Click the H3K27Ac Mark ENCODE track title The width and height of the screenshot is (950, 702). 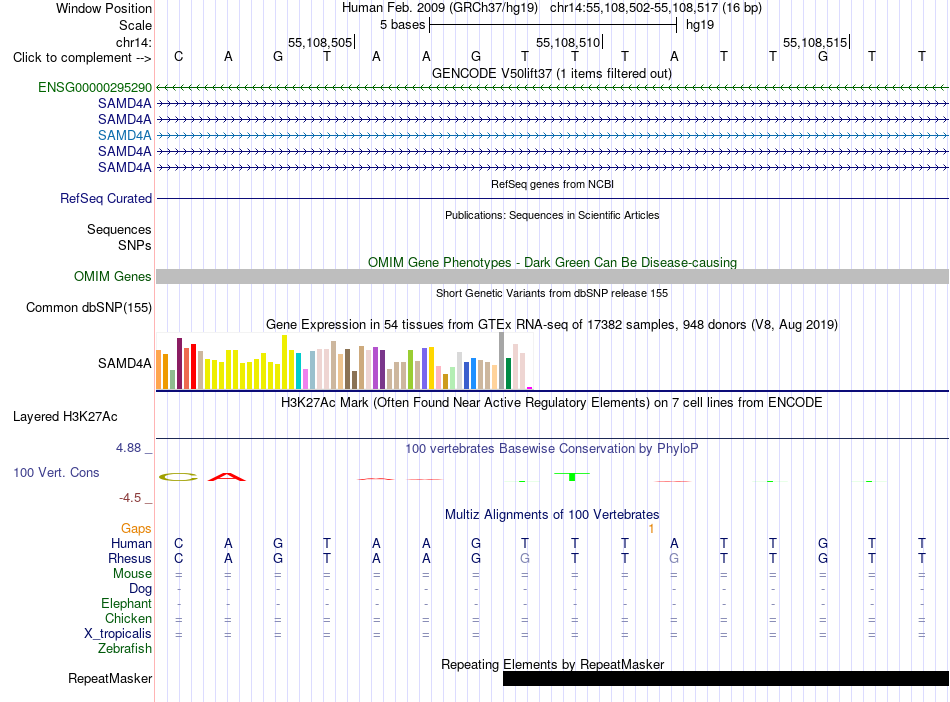pyautogui.click(x=552, y=403)
